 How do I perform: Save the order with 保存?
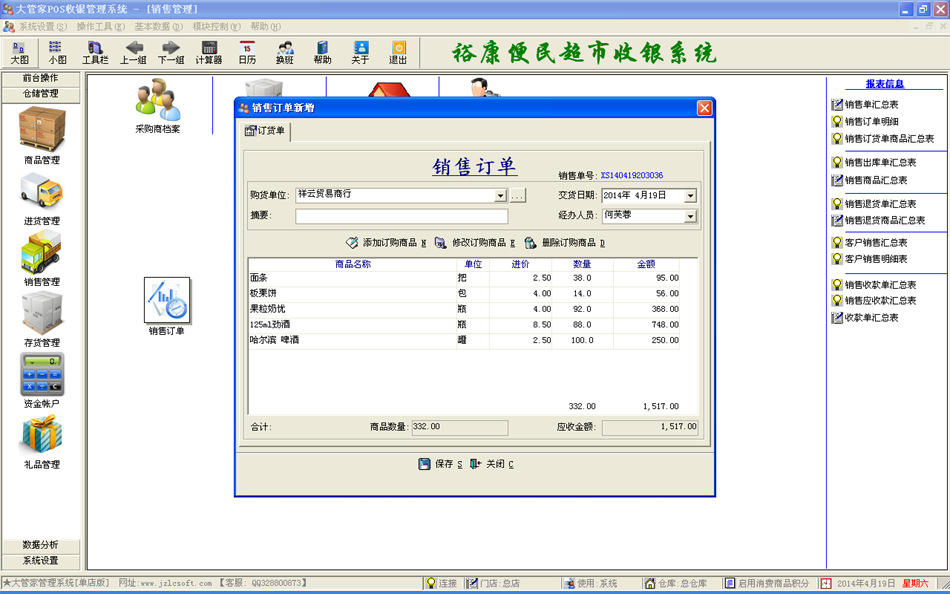[441, 464]
